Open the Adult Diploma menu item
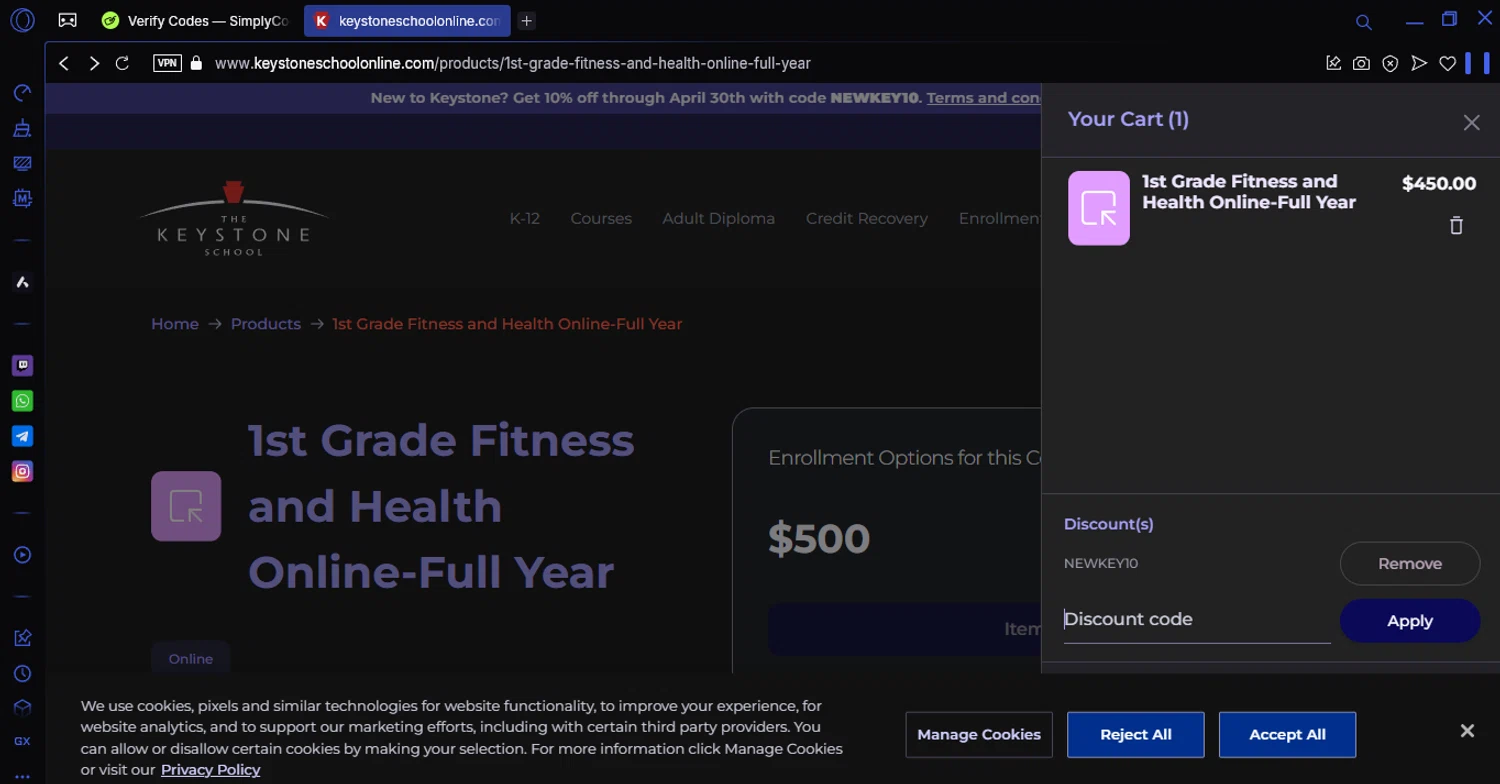The height and width of the screenshot is (784, 1500). pyautogui.click(x=718, y=218)
